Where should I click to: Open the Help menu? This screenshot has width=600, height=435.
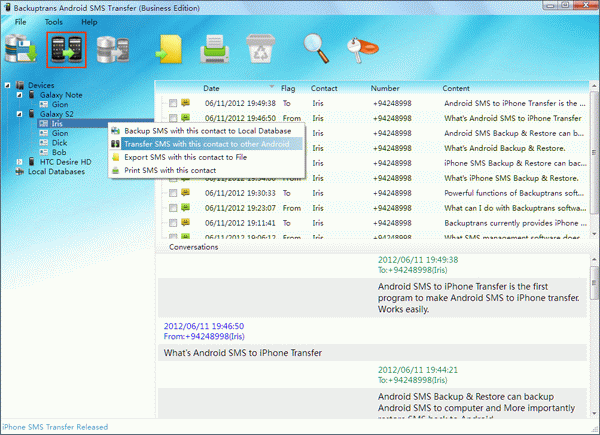pos(89,22)
